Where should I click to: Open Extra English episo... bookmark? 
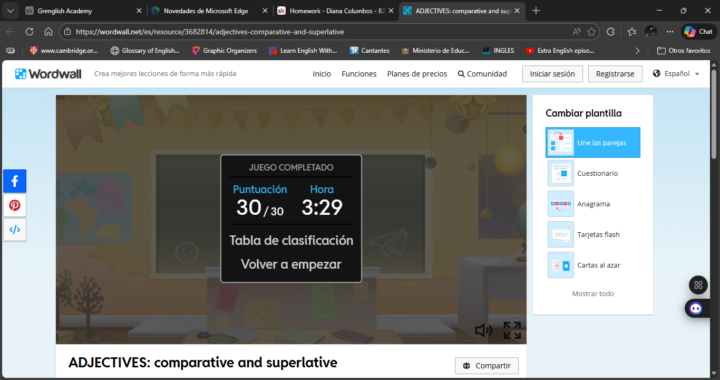[560, 50]
